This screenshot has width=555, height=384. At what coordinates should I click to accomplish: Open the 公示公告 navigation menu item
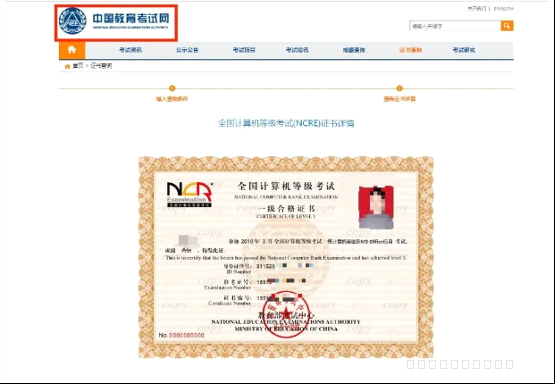tap(187, 50)
